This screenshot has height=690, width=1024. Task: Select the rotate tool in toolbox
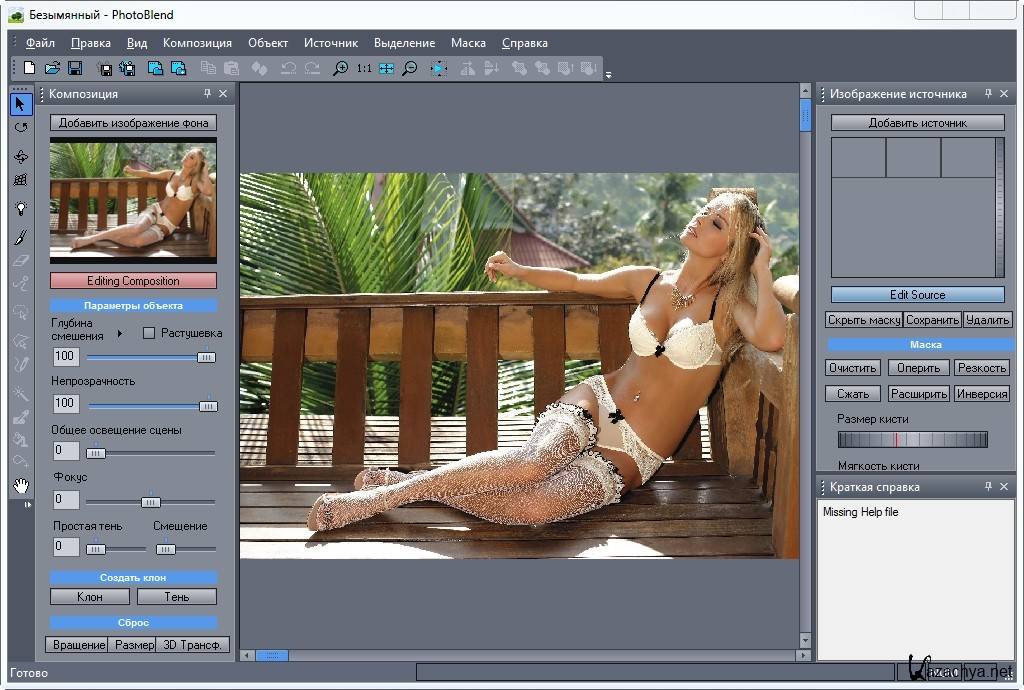coord(20,128)
